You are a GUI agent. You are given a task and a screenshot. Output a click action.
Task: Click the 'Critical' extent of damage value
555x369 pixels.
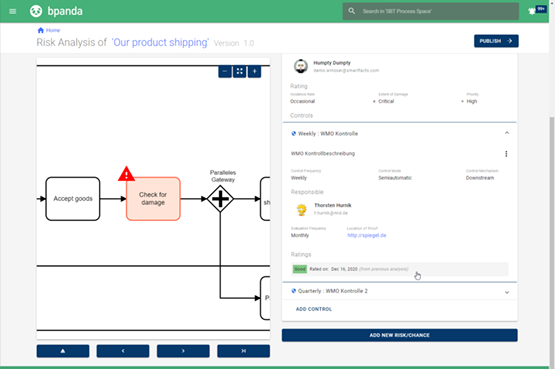[x=386, y=101]
